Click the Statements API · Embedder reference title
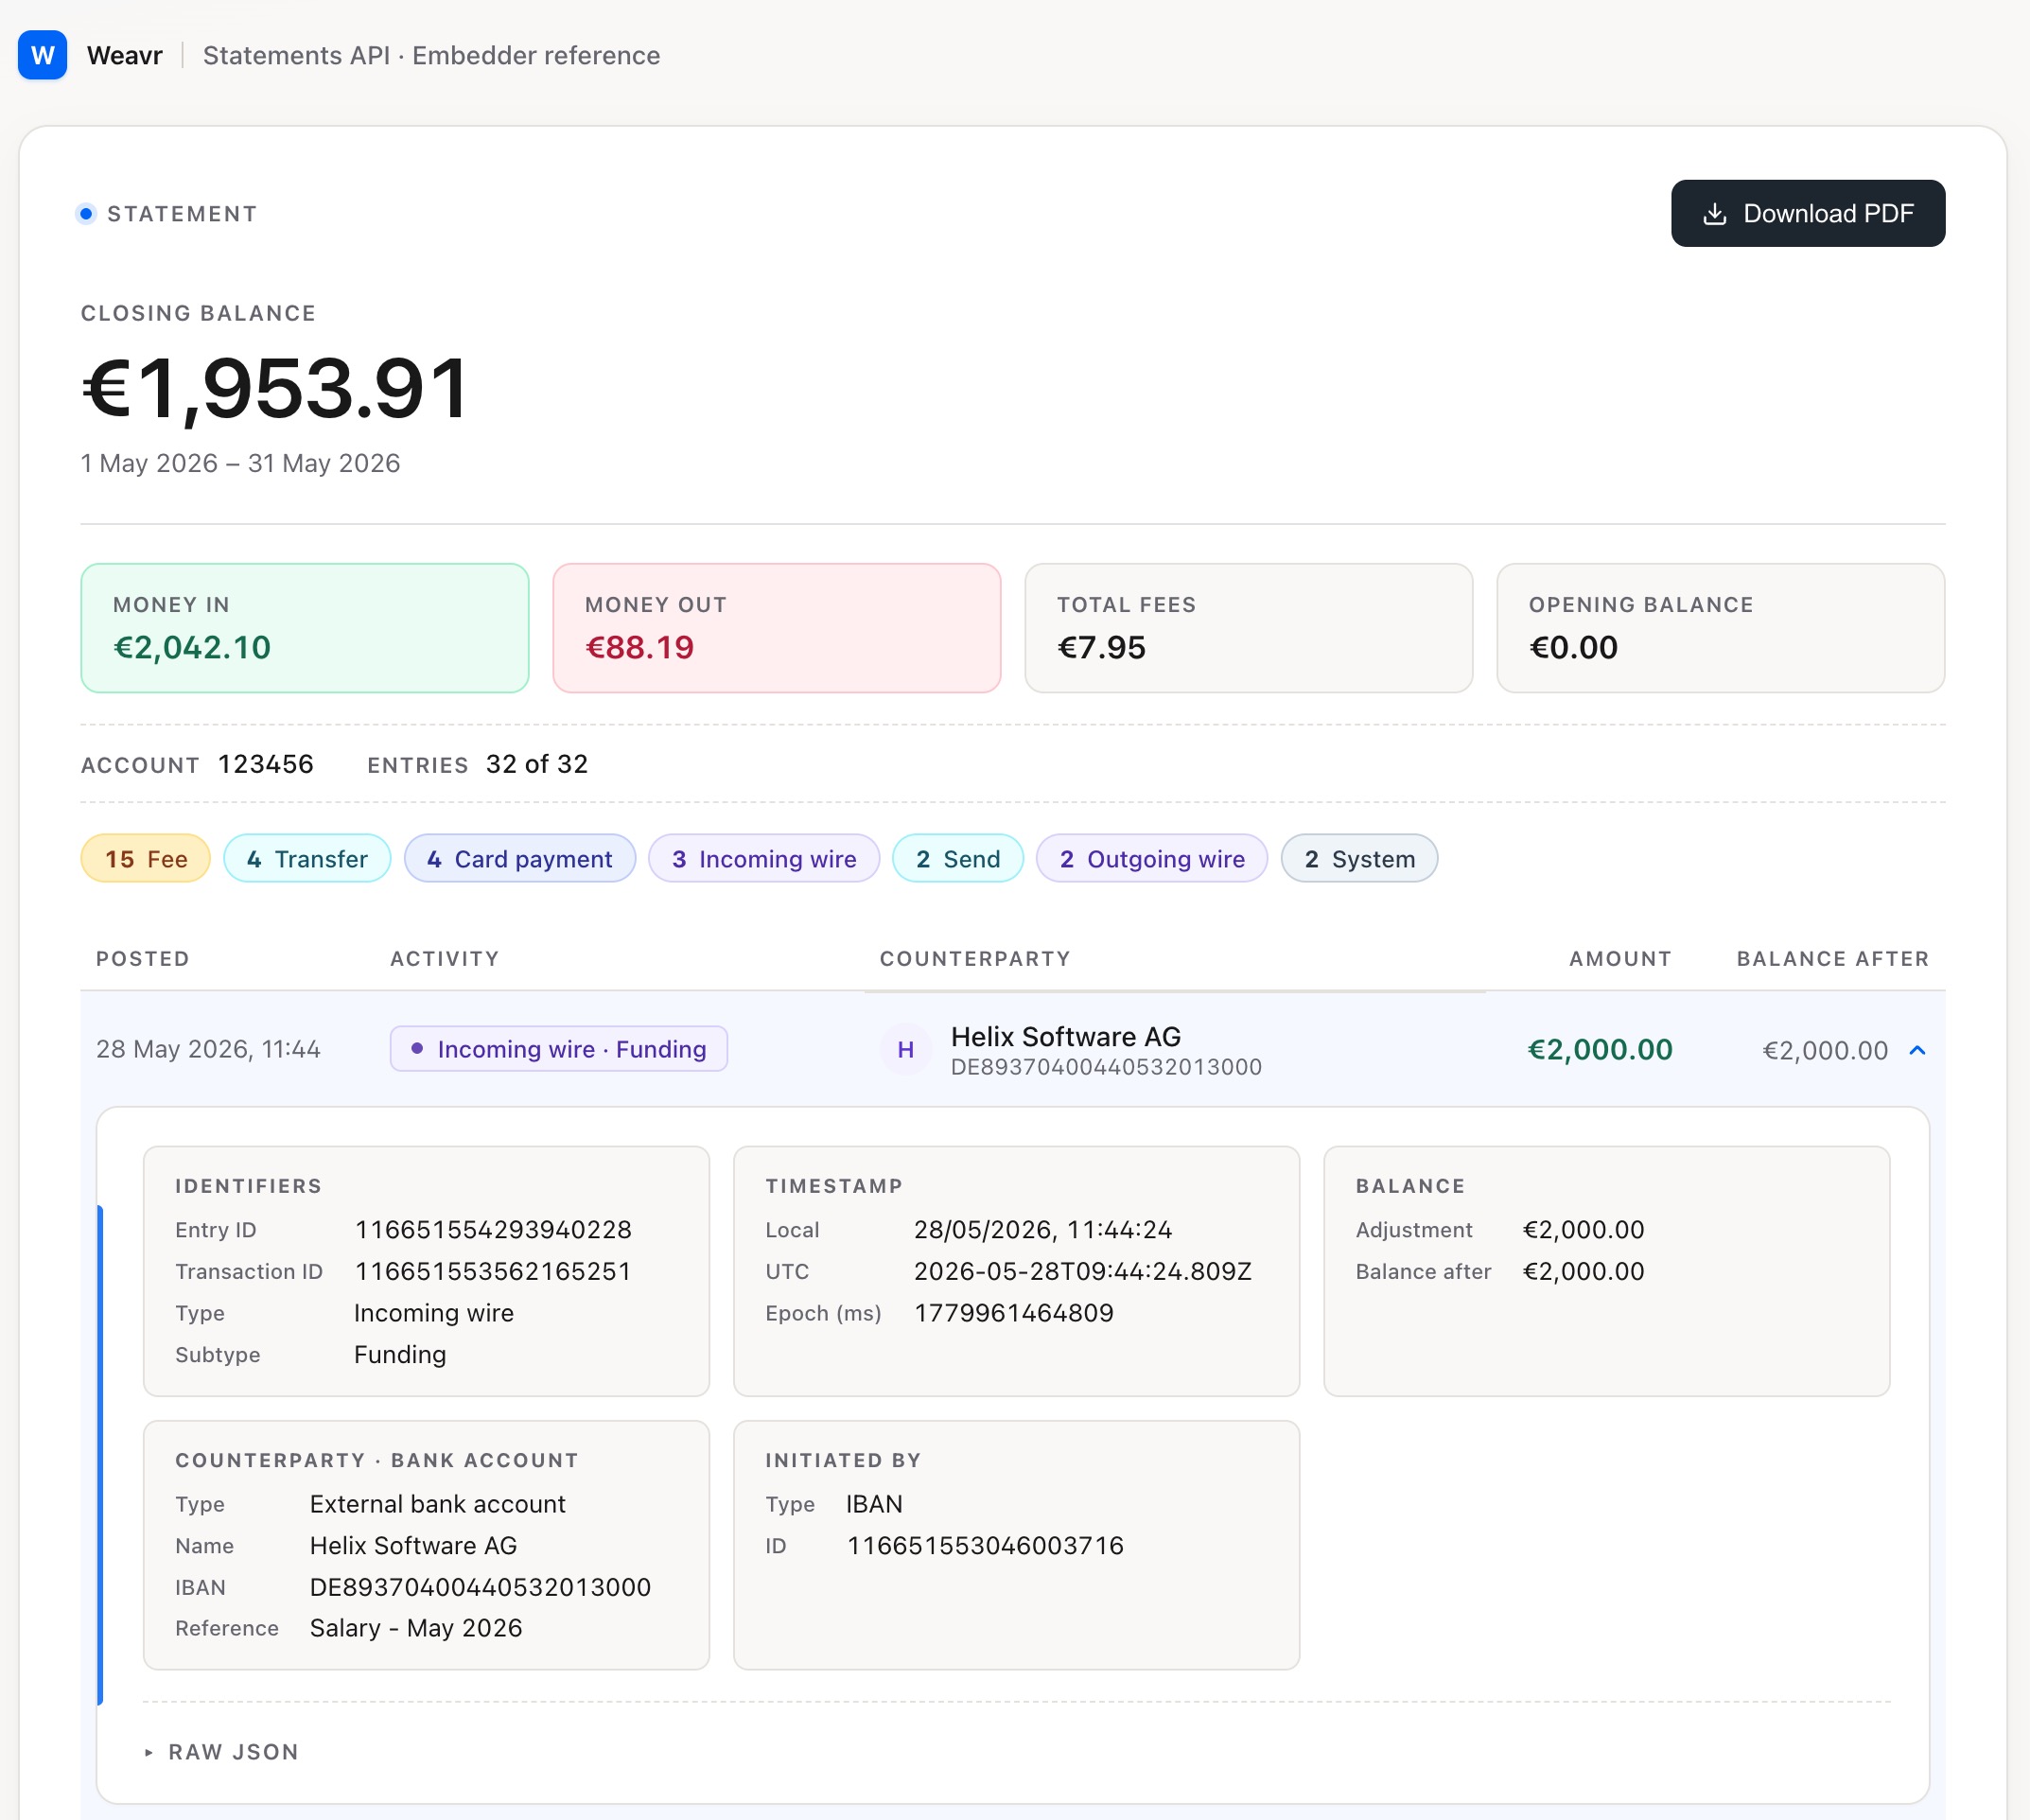Image resolution: width=2030 pixels, height=1820 pixels. point(432,56)
